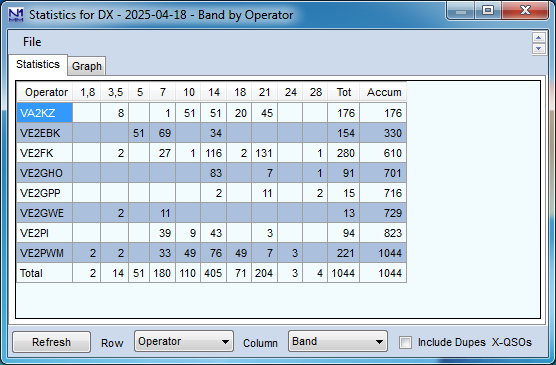
Task: Click the Accum column header
Action: (x=383, y=92)
